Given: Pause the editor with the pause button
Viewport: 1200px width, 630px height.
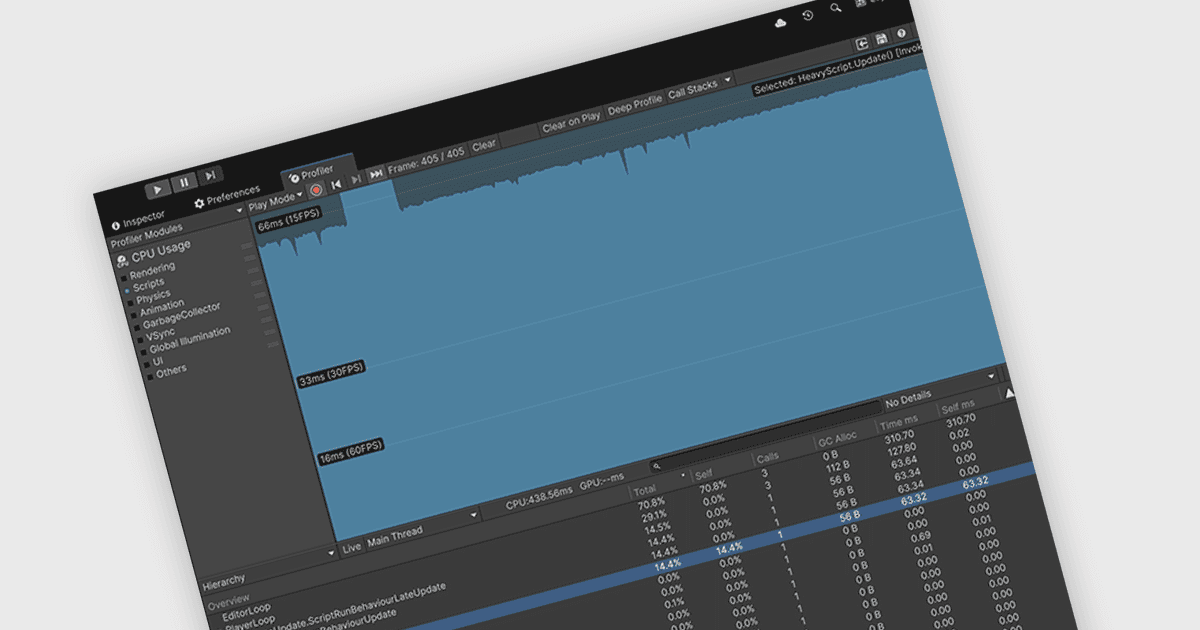Looking at the screenshot, I should 184,183.
